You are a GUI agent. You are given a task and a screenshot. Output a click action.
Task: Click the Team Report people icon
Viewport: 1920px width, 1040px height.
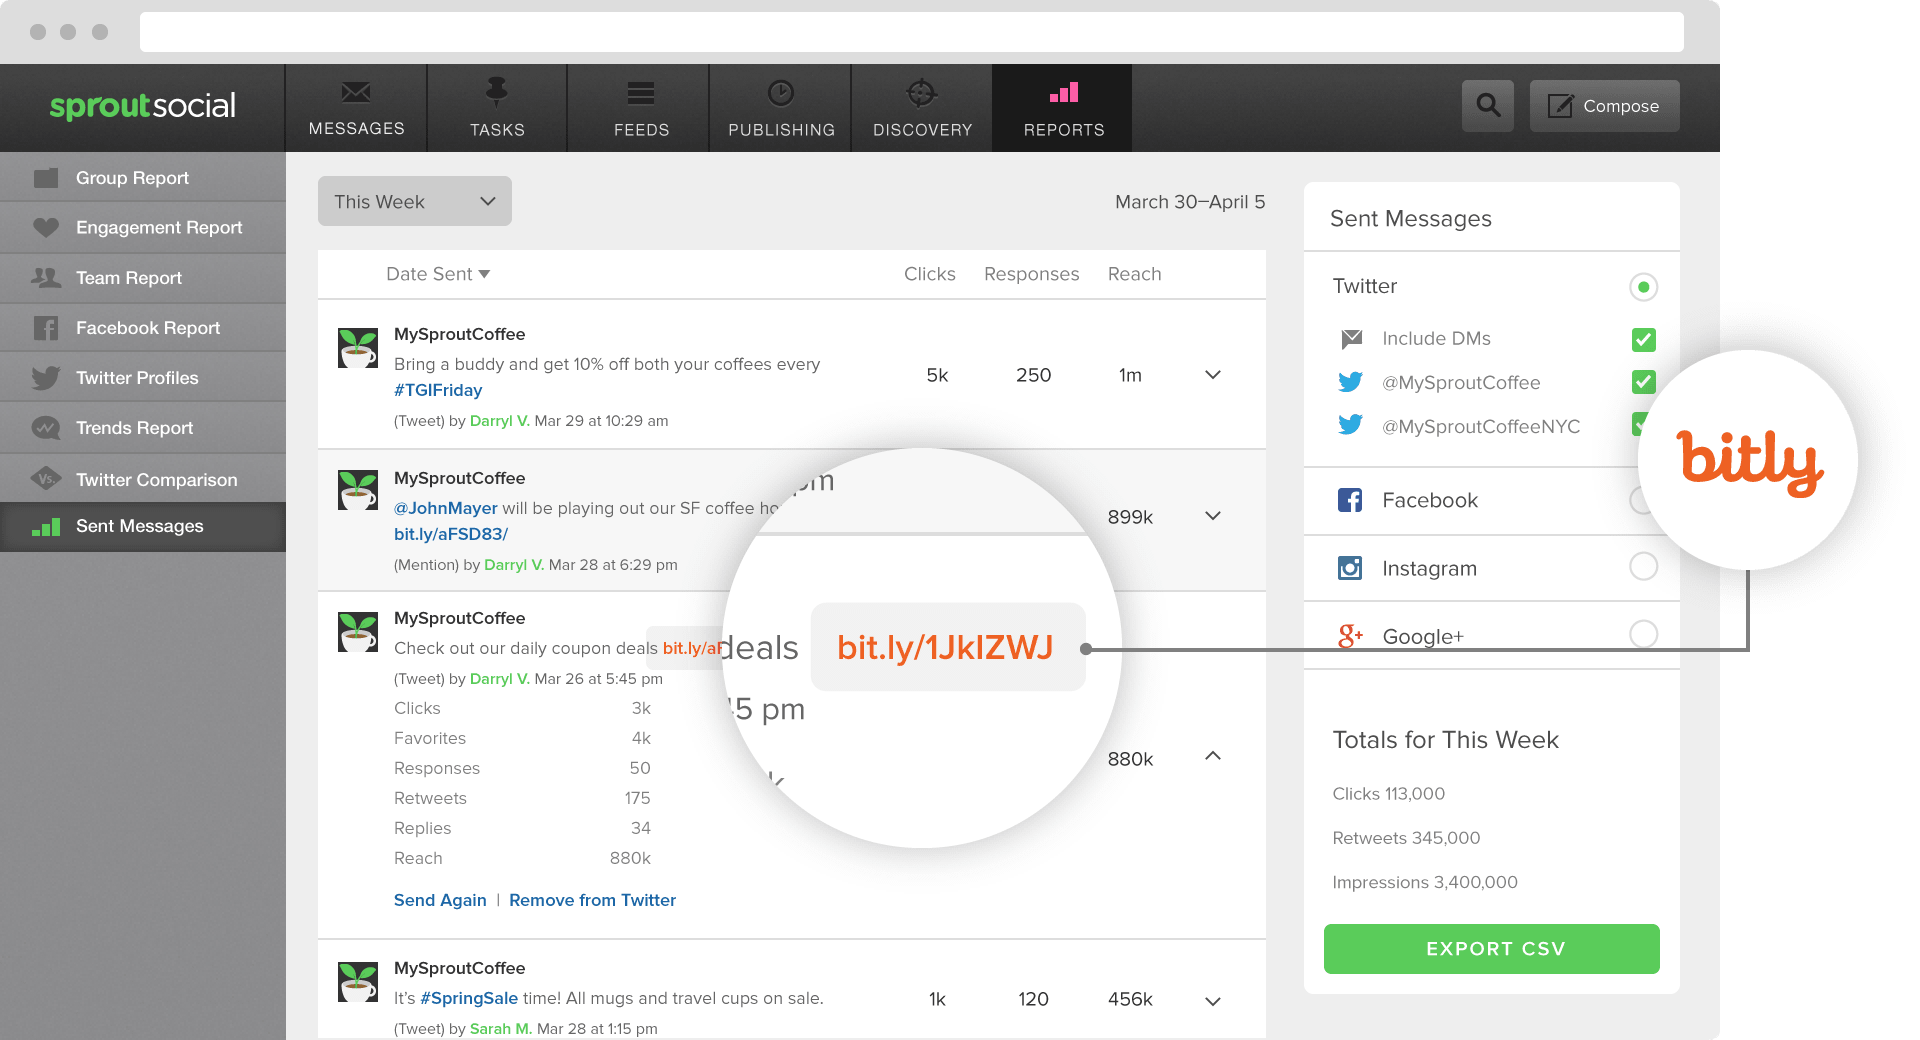pos(46,278)
